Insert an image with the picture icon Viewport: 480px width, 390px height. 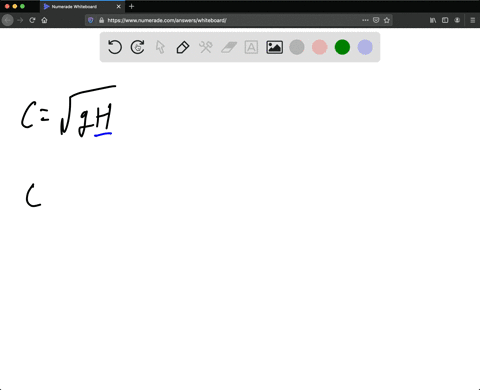pyautogui.click(x=274, y=47)
